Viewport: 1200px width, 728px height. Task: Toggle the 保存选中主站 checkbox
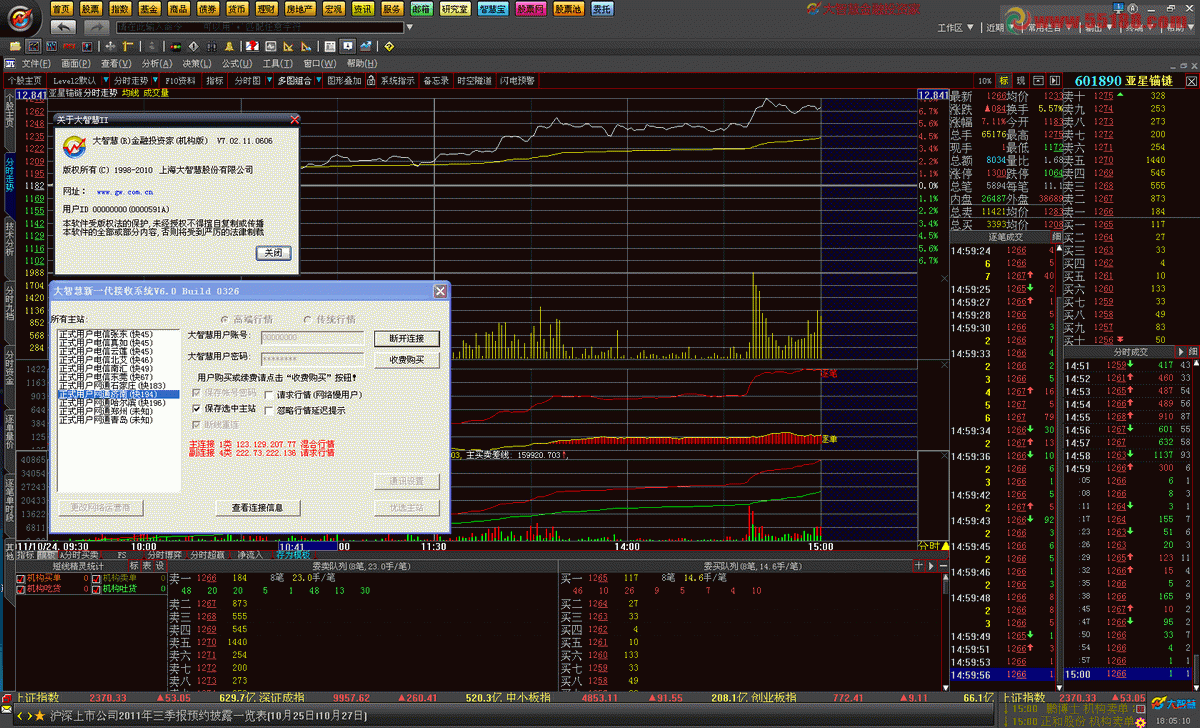pos(196,408)
